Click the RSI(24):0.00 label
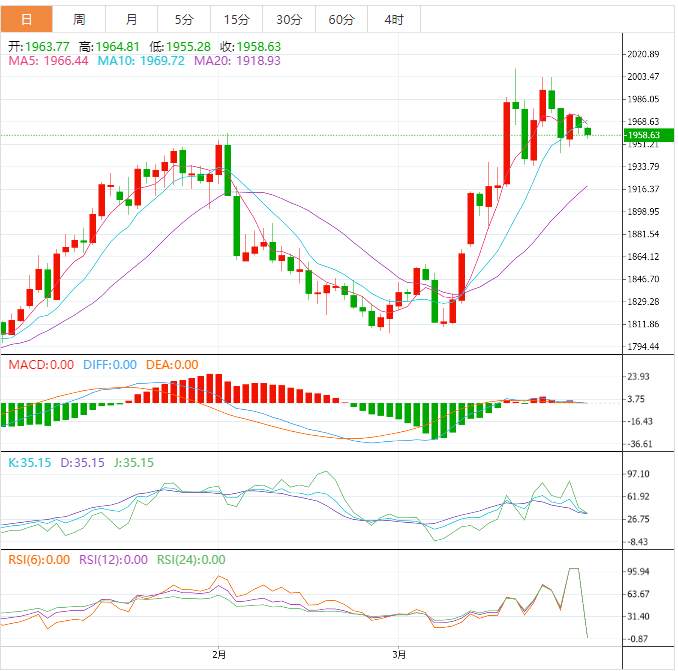This screenshot has width=678, height=671. point(191,560)
